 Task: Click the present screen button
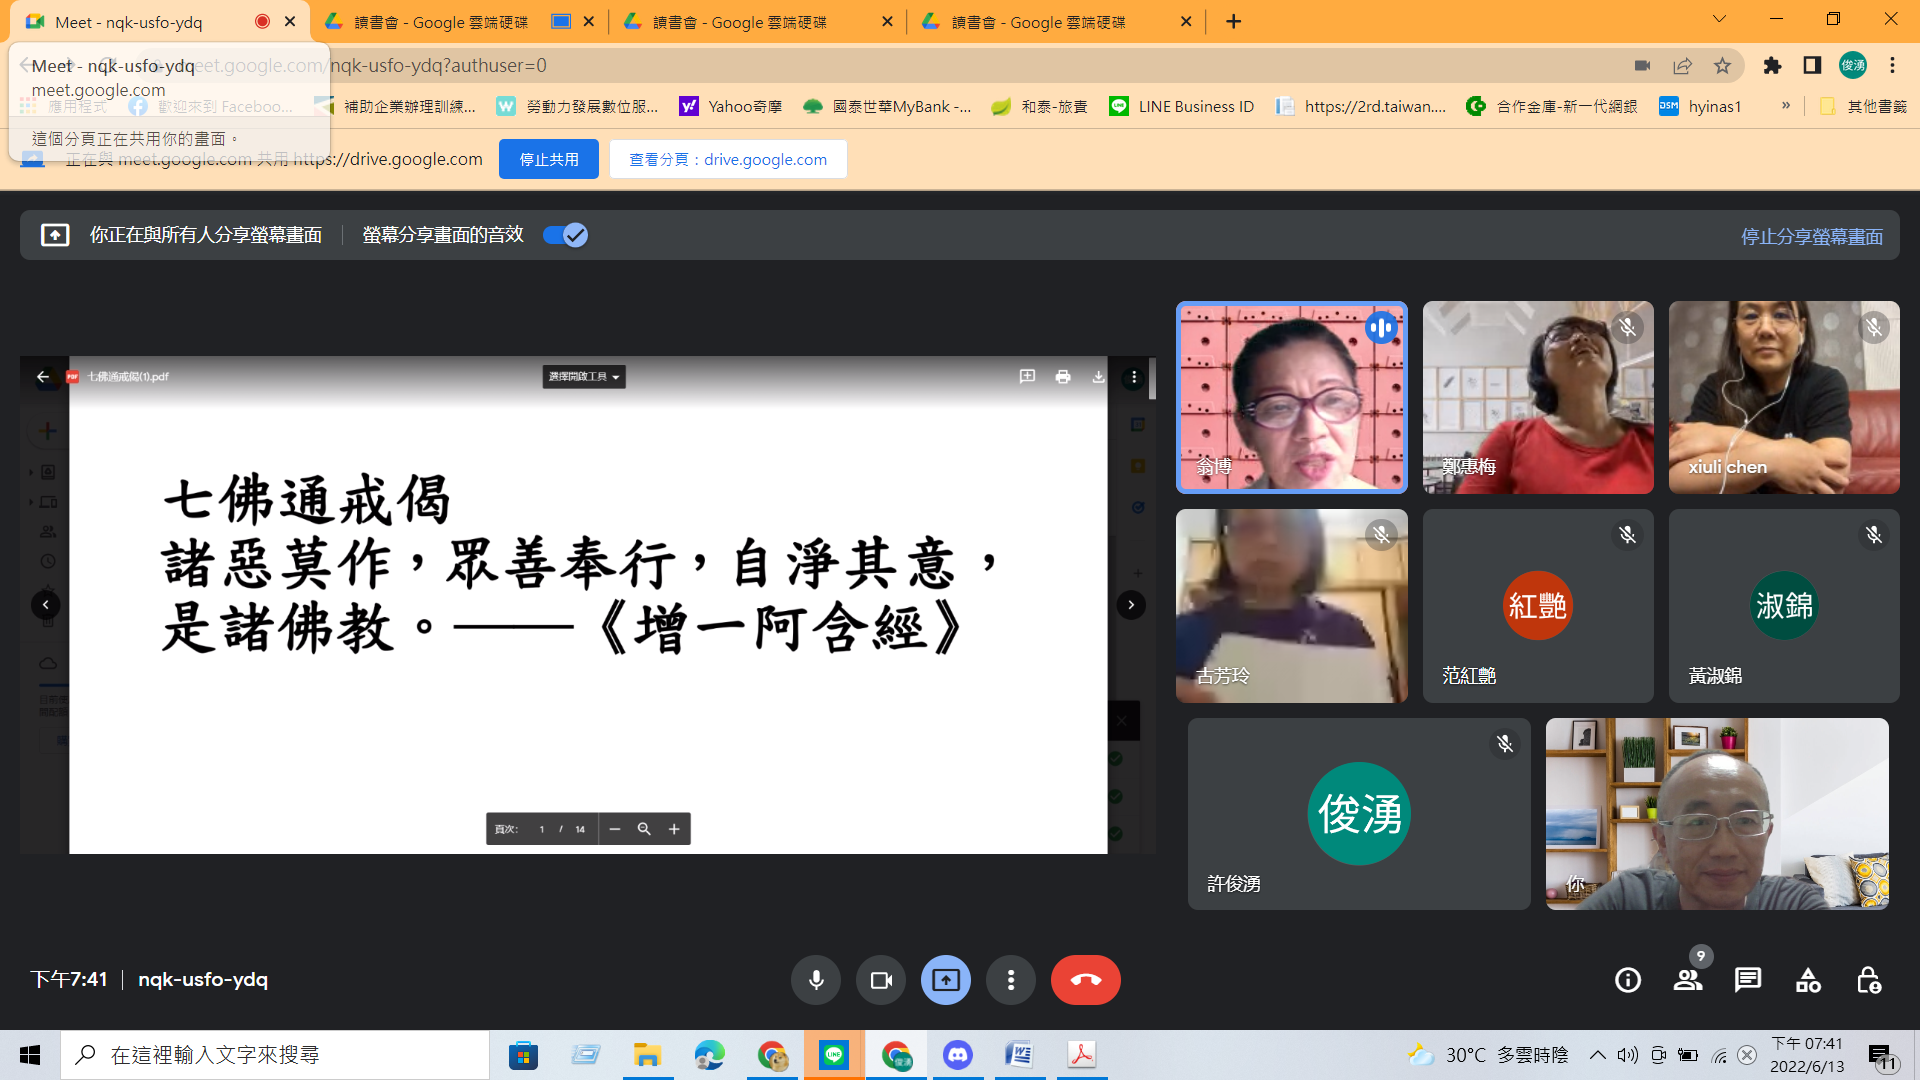pyautogui.click(x=945, y=980)
